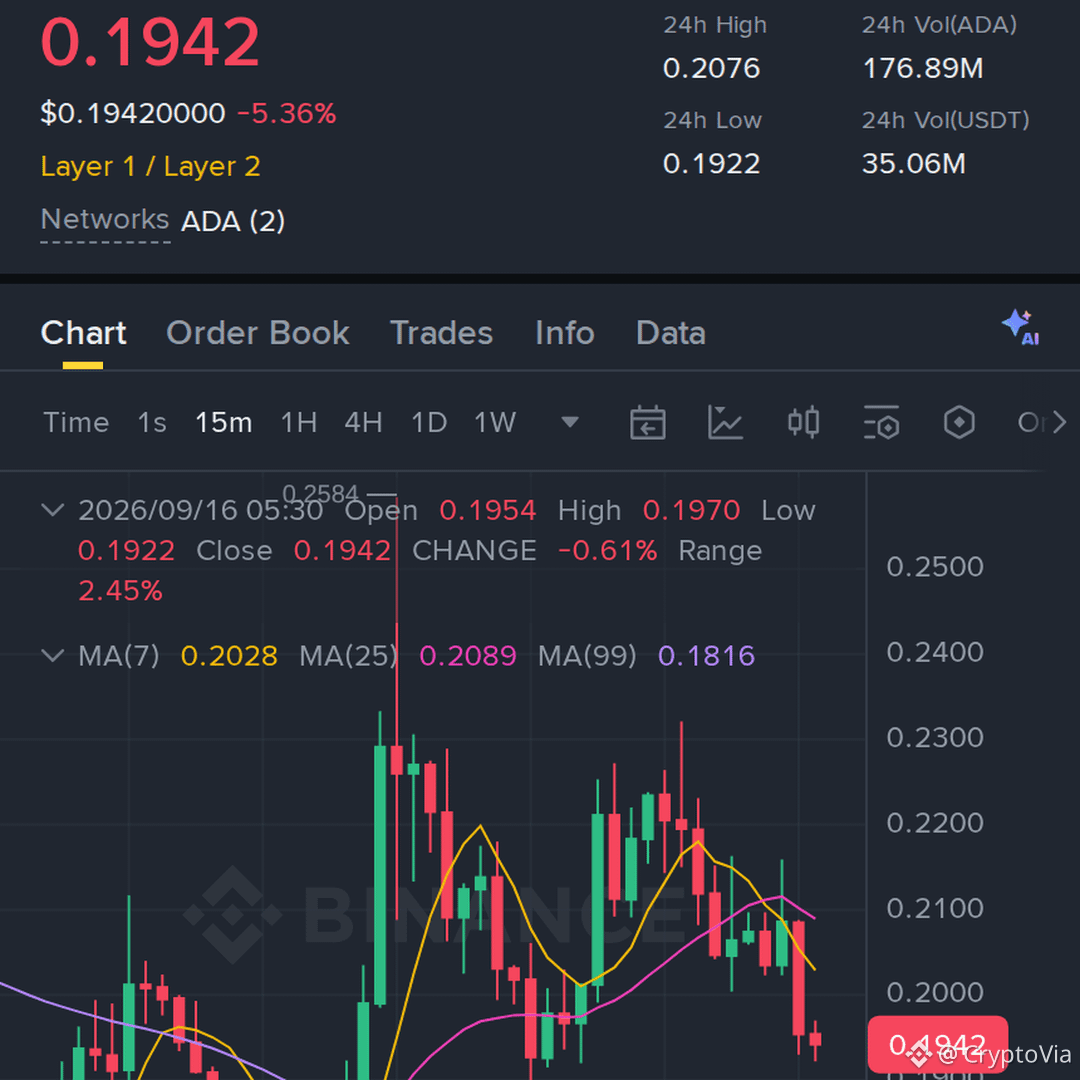The height and width of the screenshot is (1080, 1080).
Task: Collapse the candle OHLC info row
Action: click(53, 510)
